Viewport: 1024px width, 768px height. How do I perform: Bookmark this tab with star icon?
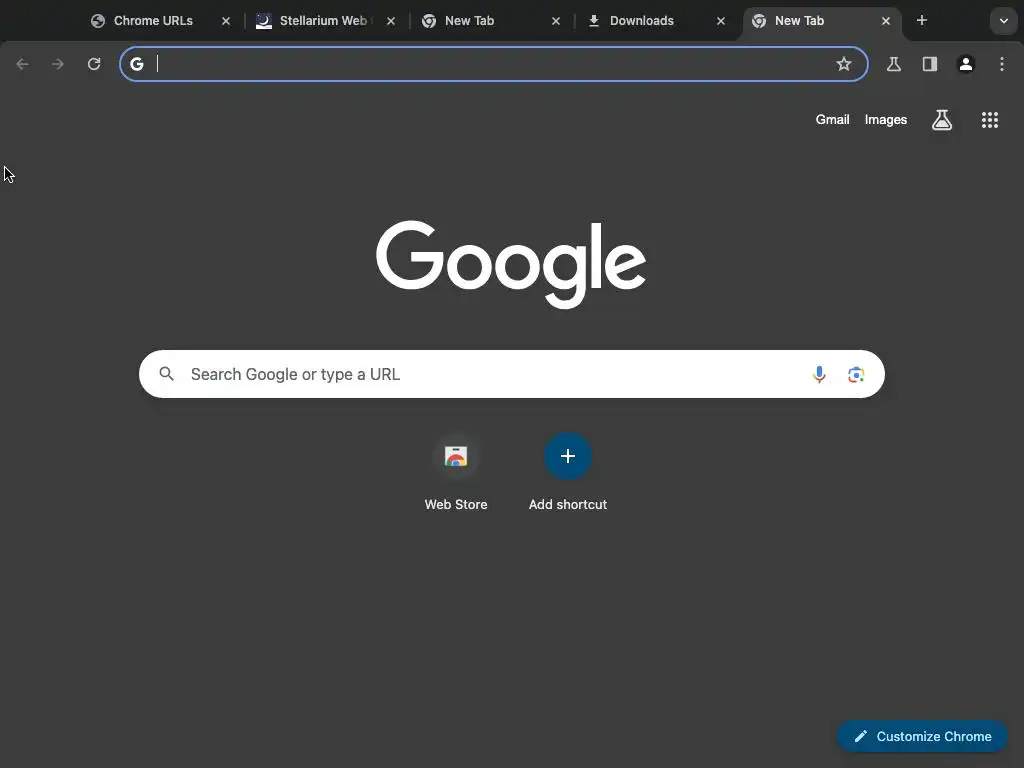844,64
